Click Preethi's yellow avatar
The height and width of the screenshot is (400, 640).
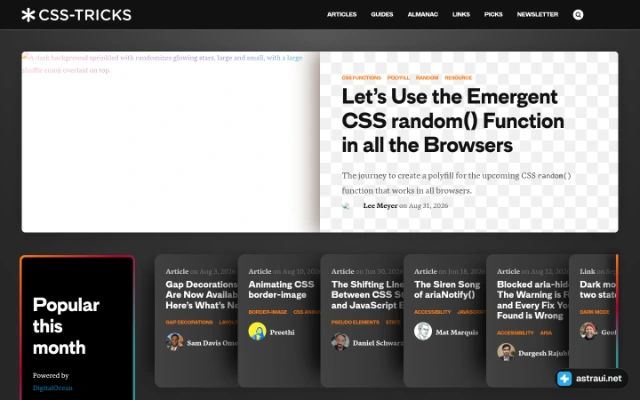[257, 331]
